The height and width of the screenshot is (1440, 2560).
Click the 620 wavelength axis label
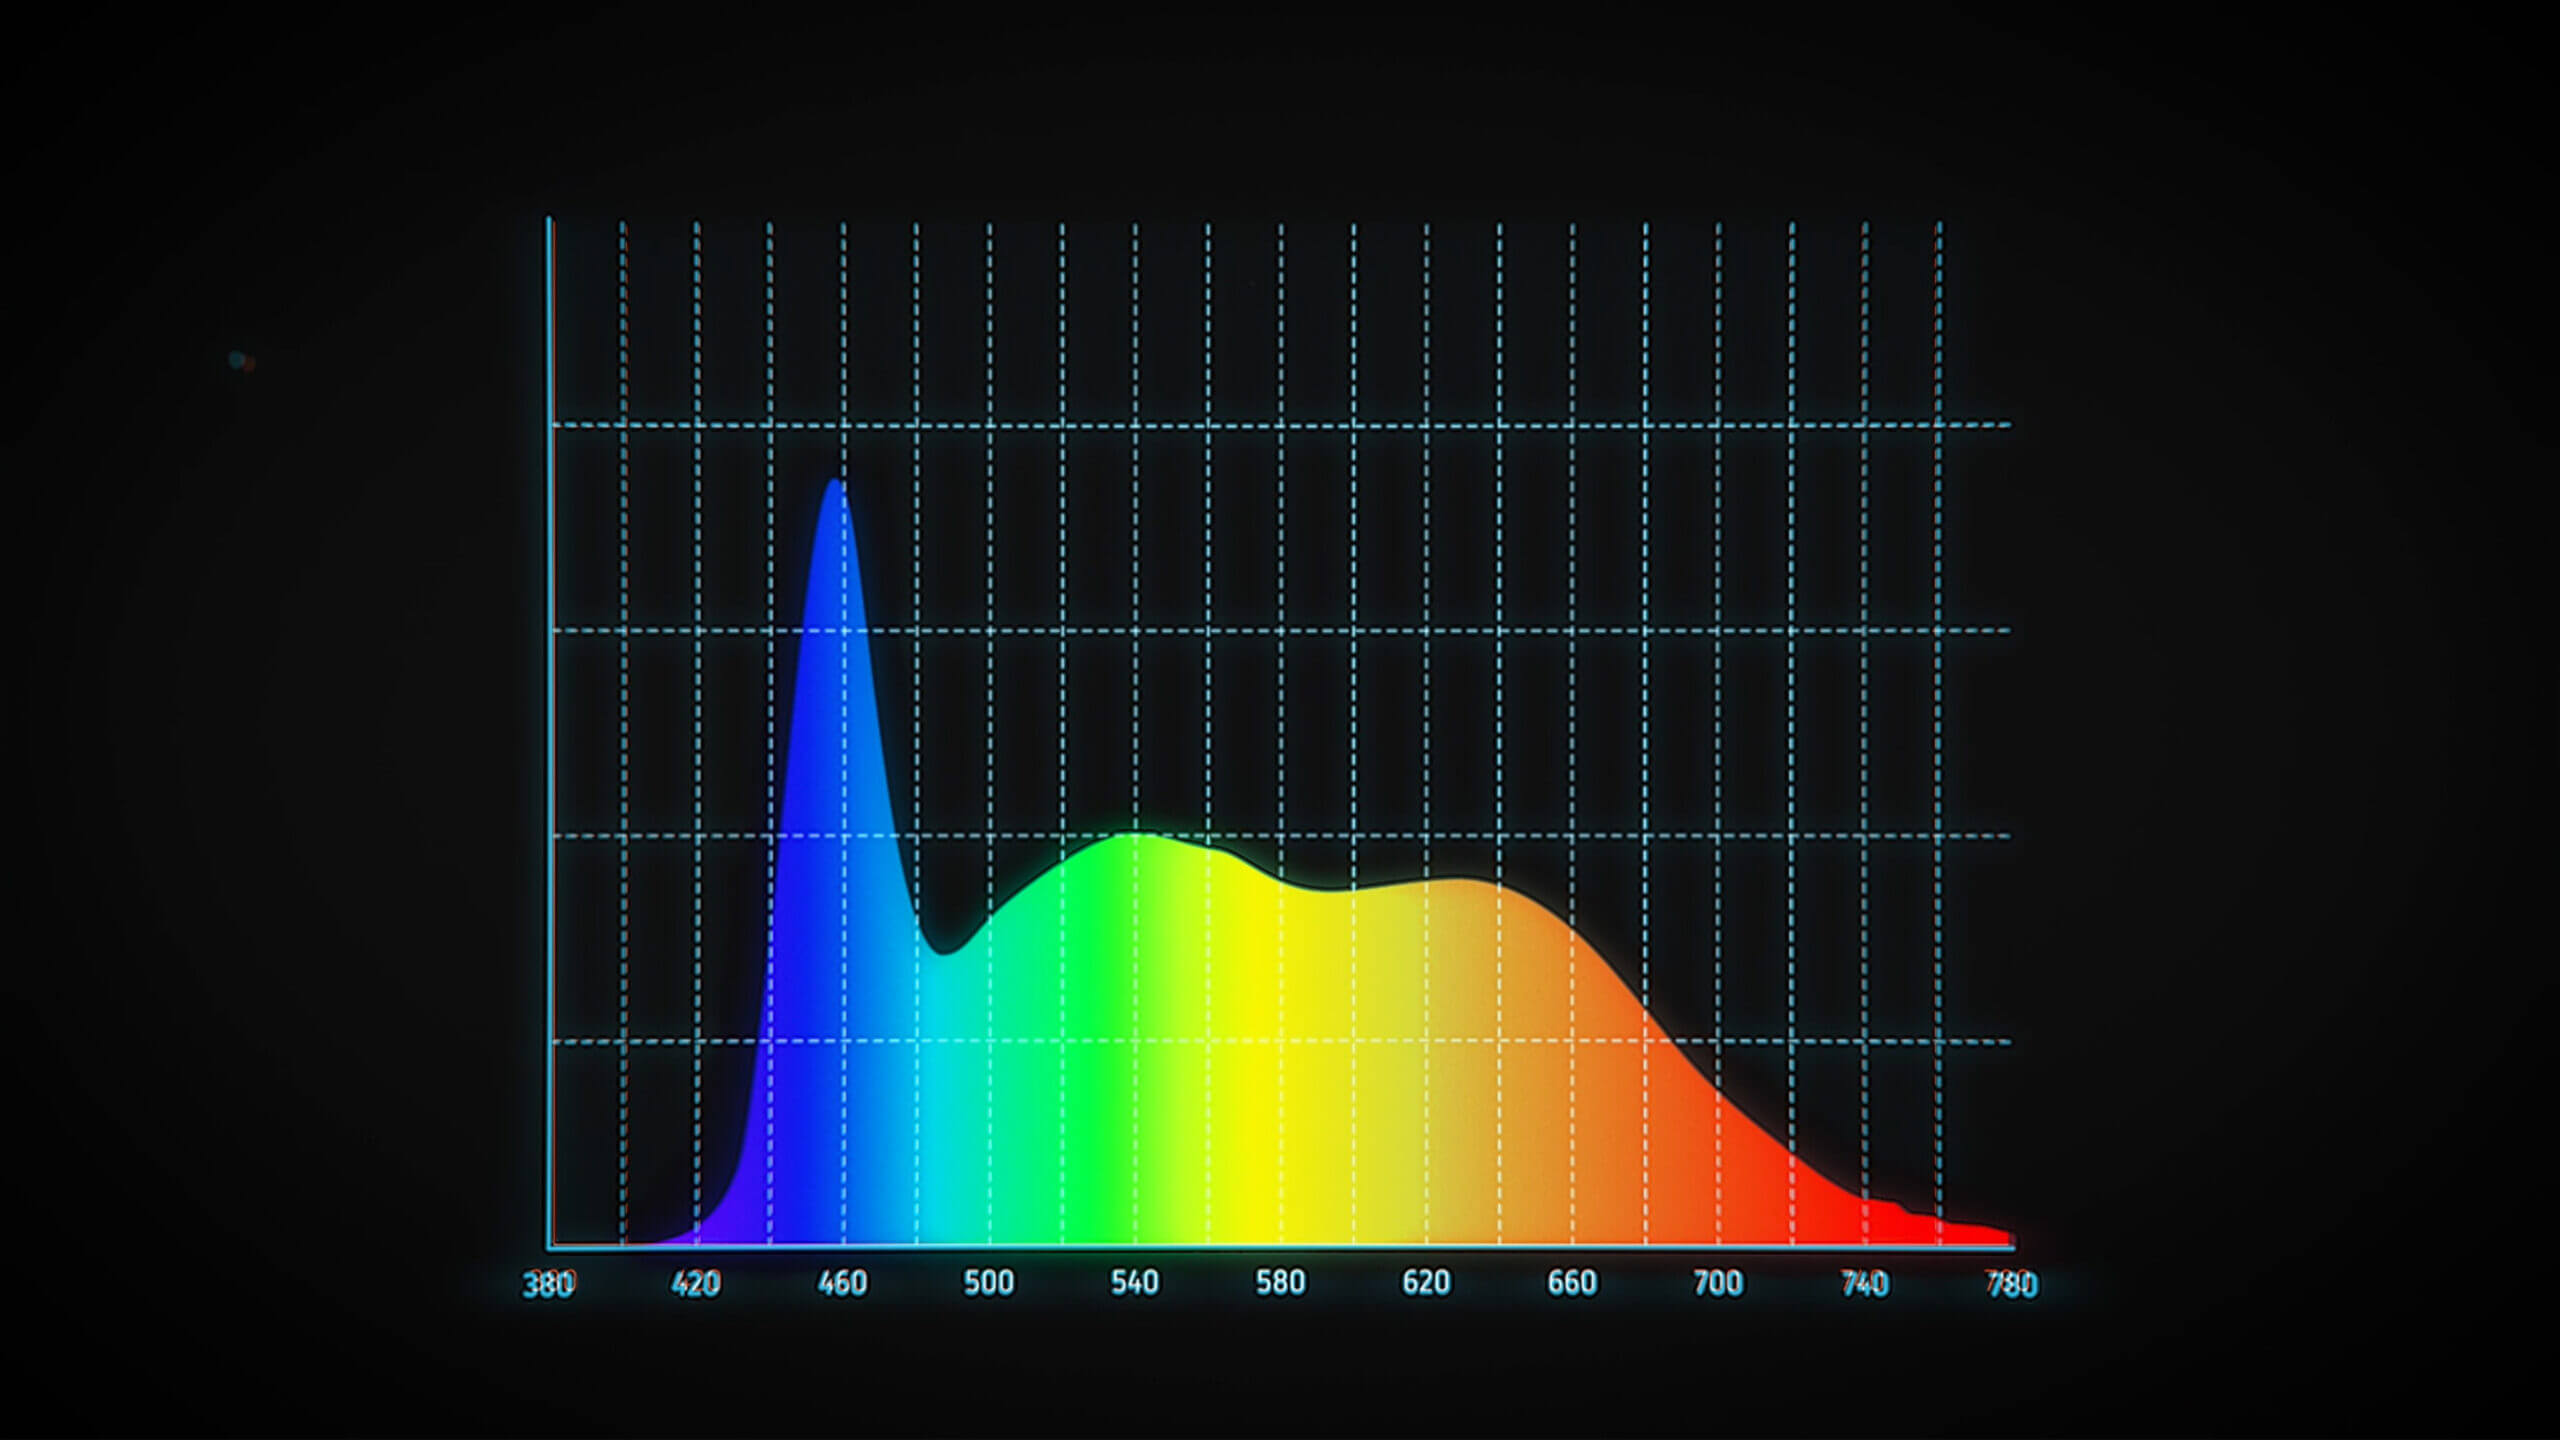tap(1426, 1283)
